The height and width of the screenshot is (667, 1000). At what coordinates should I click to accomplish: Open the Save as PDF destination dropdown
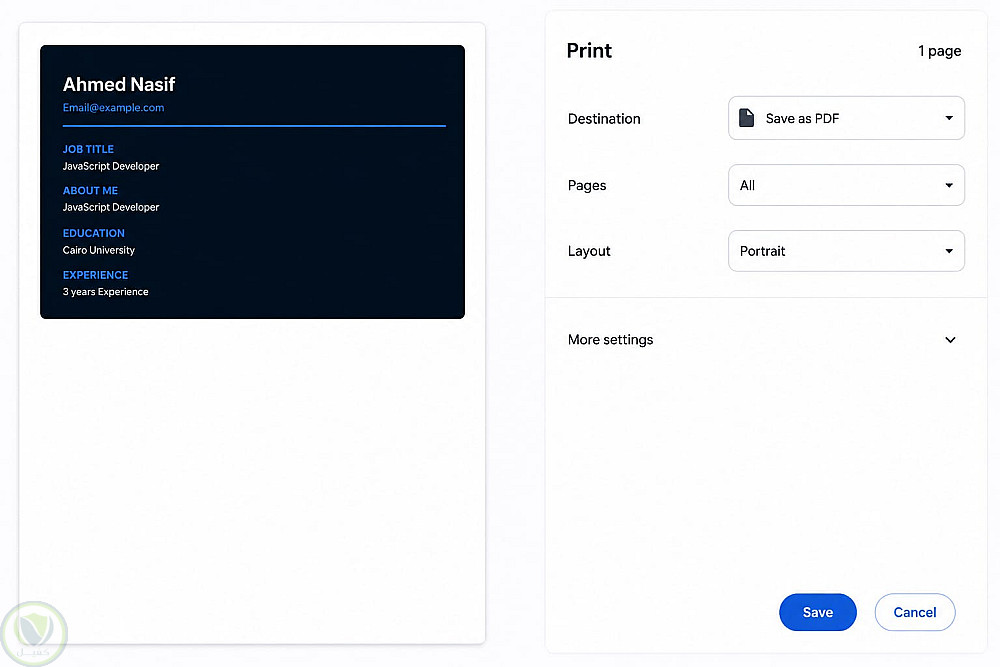point(846,118)
